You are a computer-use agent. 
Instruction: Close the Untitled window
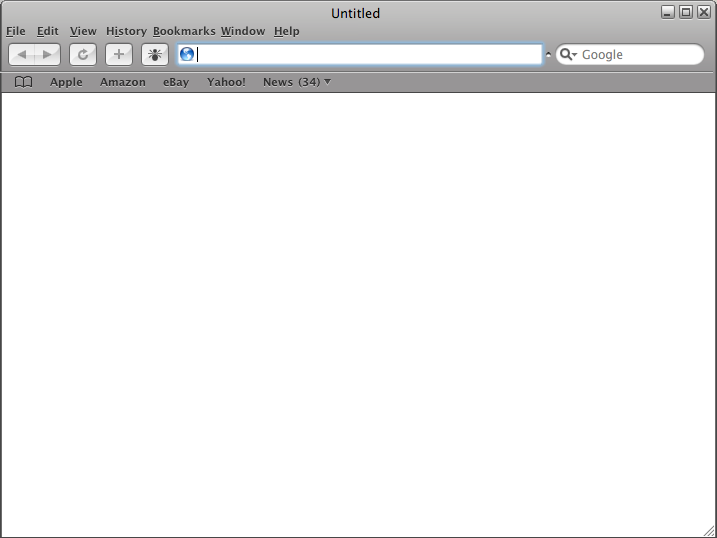(x=704, y=12)
